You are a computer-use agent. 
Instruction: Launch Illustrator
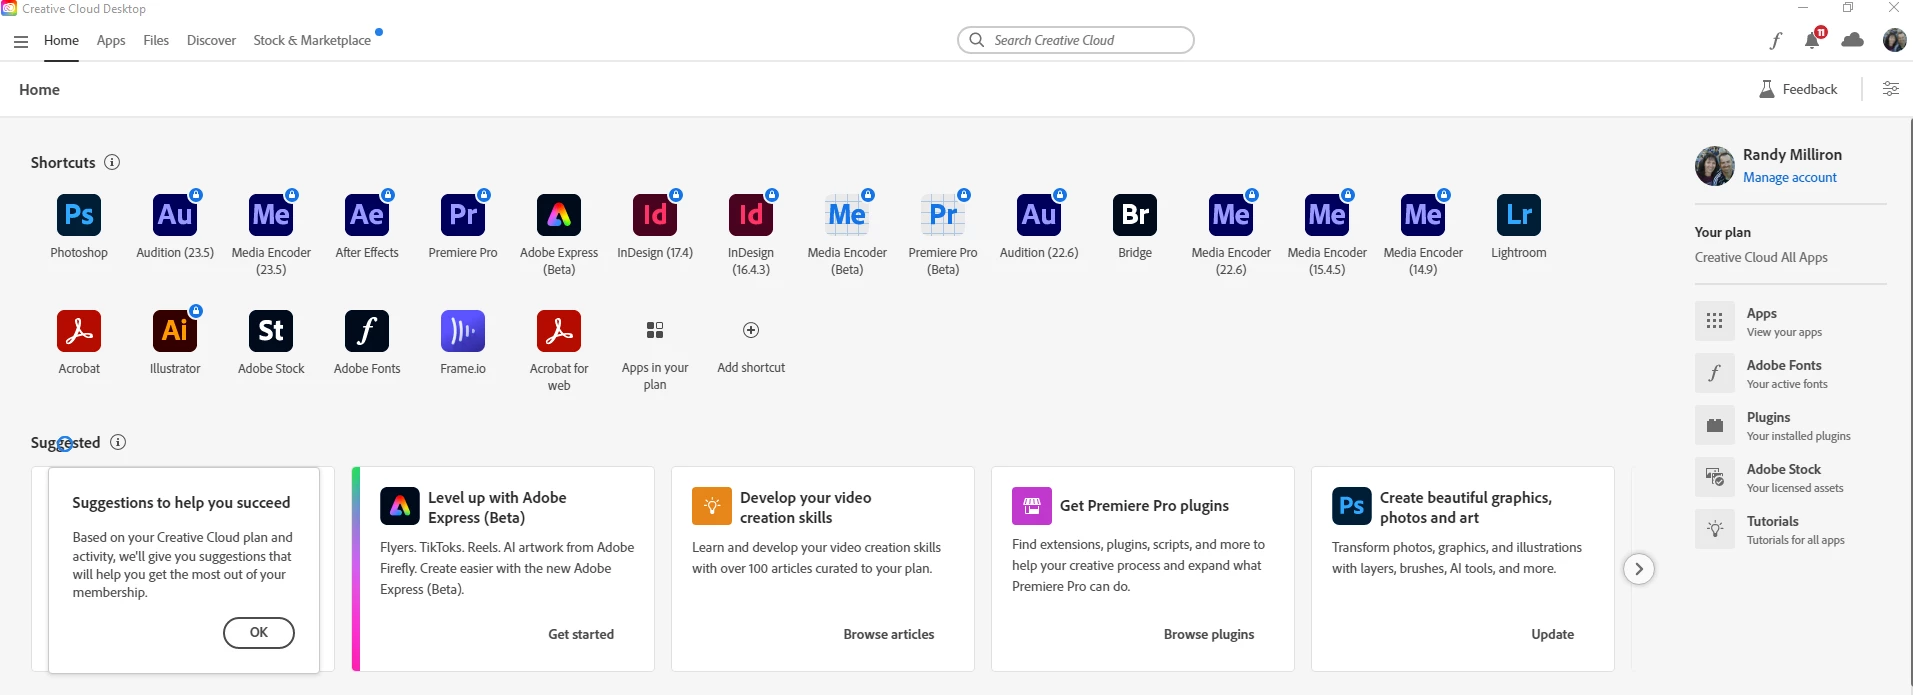[x=175, y=331]
